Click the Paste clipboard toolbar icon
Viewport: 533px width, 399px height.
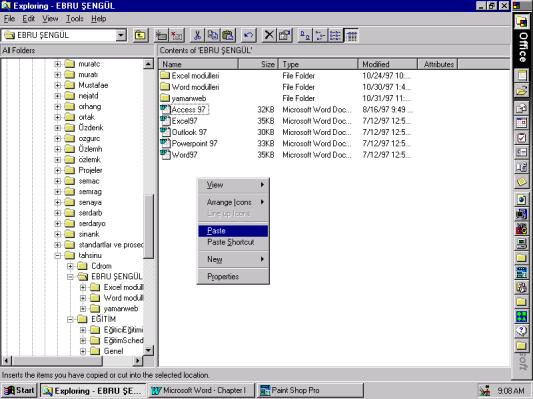pos(228,35)
